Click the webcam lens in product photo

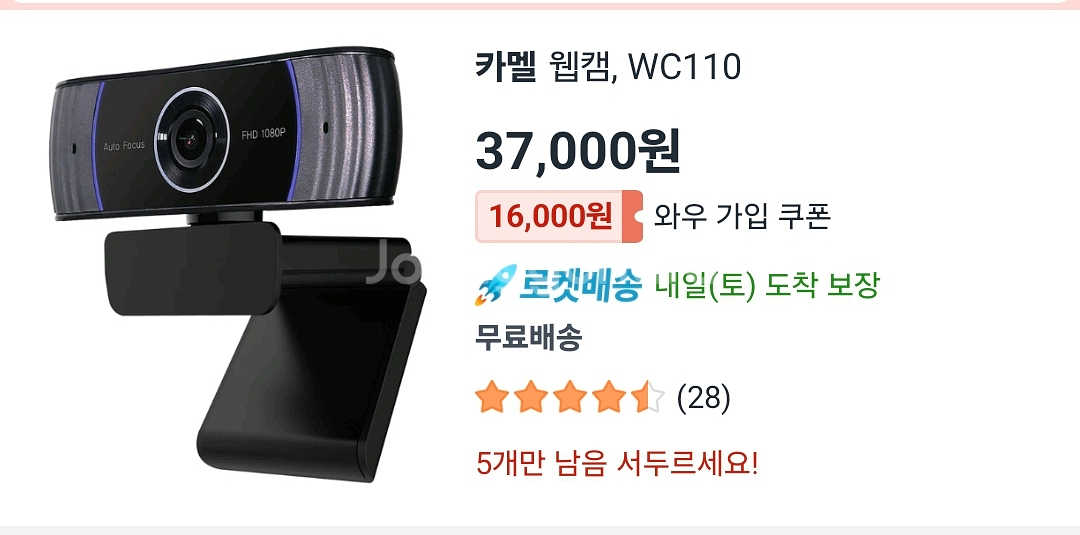[x=191, y=140]
